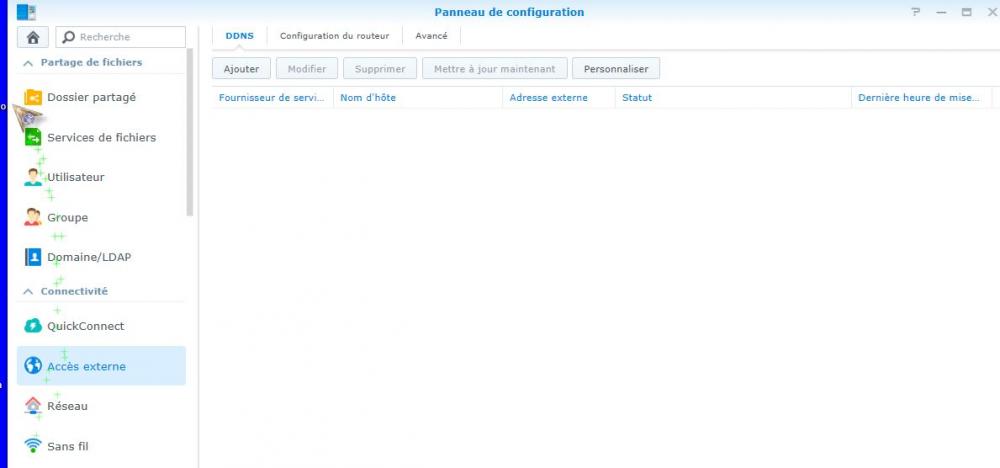Viewport: 1000px width, 468px height.
Task: Click the control panel app icon in the title bar
Action: coord(26,12)
